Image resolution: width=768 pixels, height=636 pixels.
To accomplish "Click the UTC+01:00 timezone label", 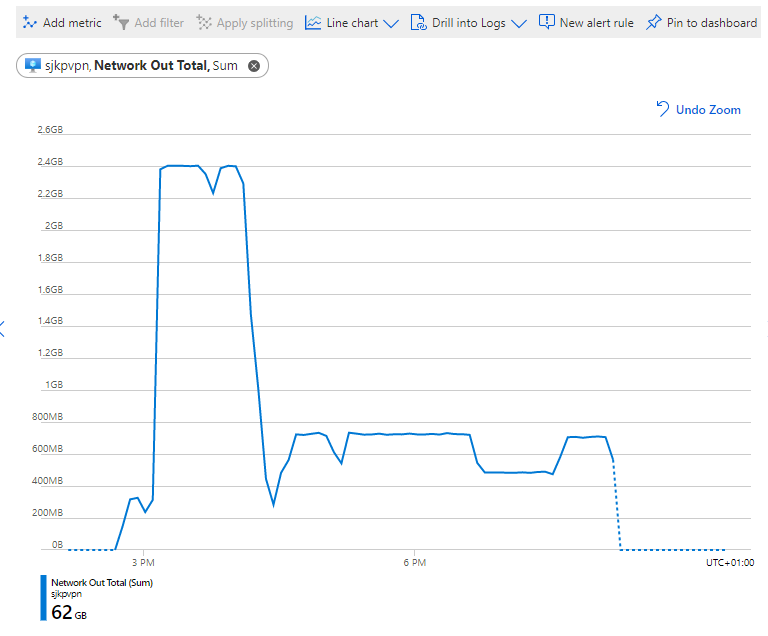I will click(x=730, y=563).
